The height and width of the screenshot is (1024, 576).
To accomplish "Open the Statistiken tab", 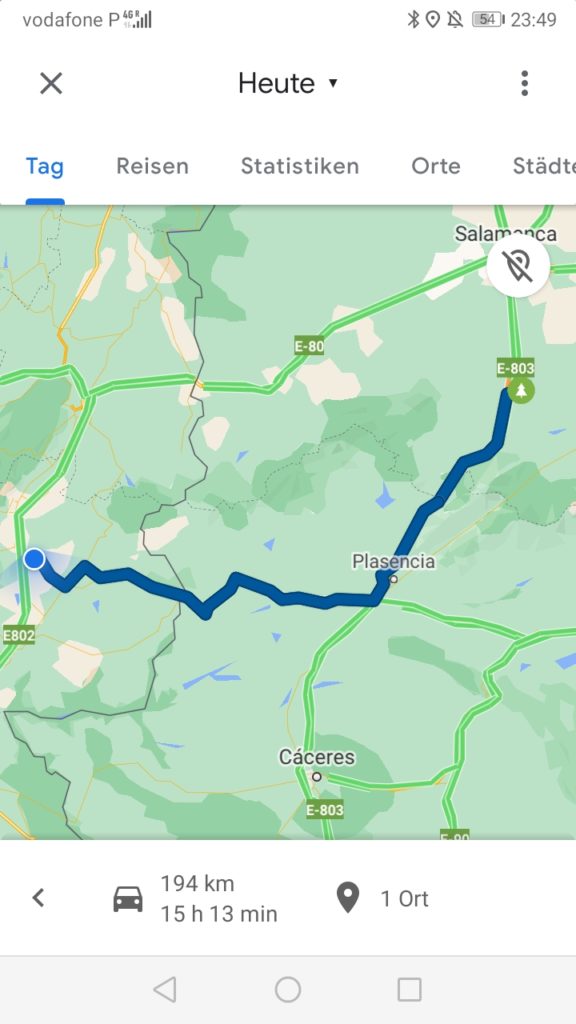I will pyautogui.click(x=300, y=166).
